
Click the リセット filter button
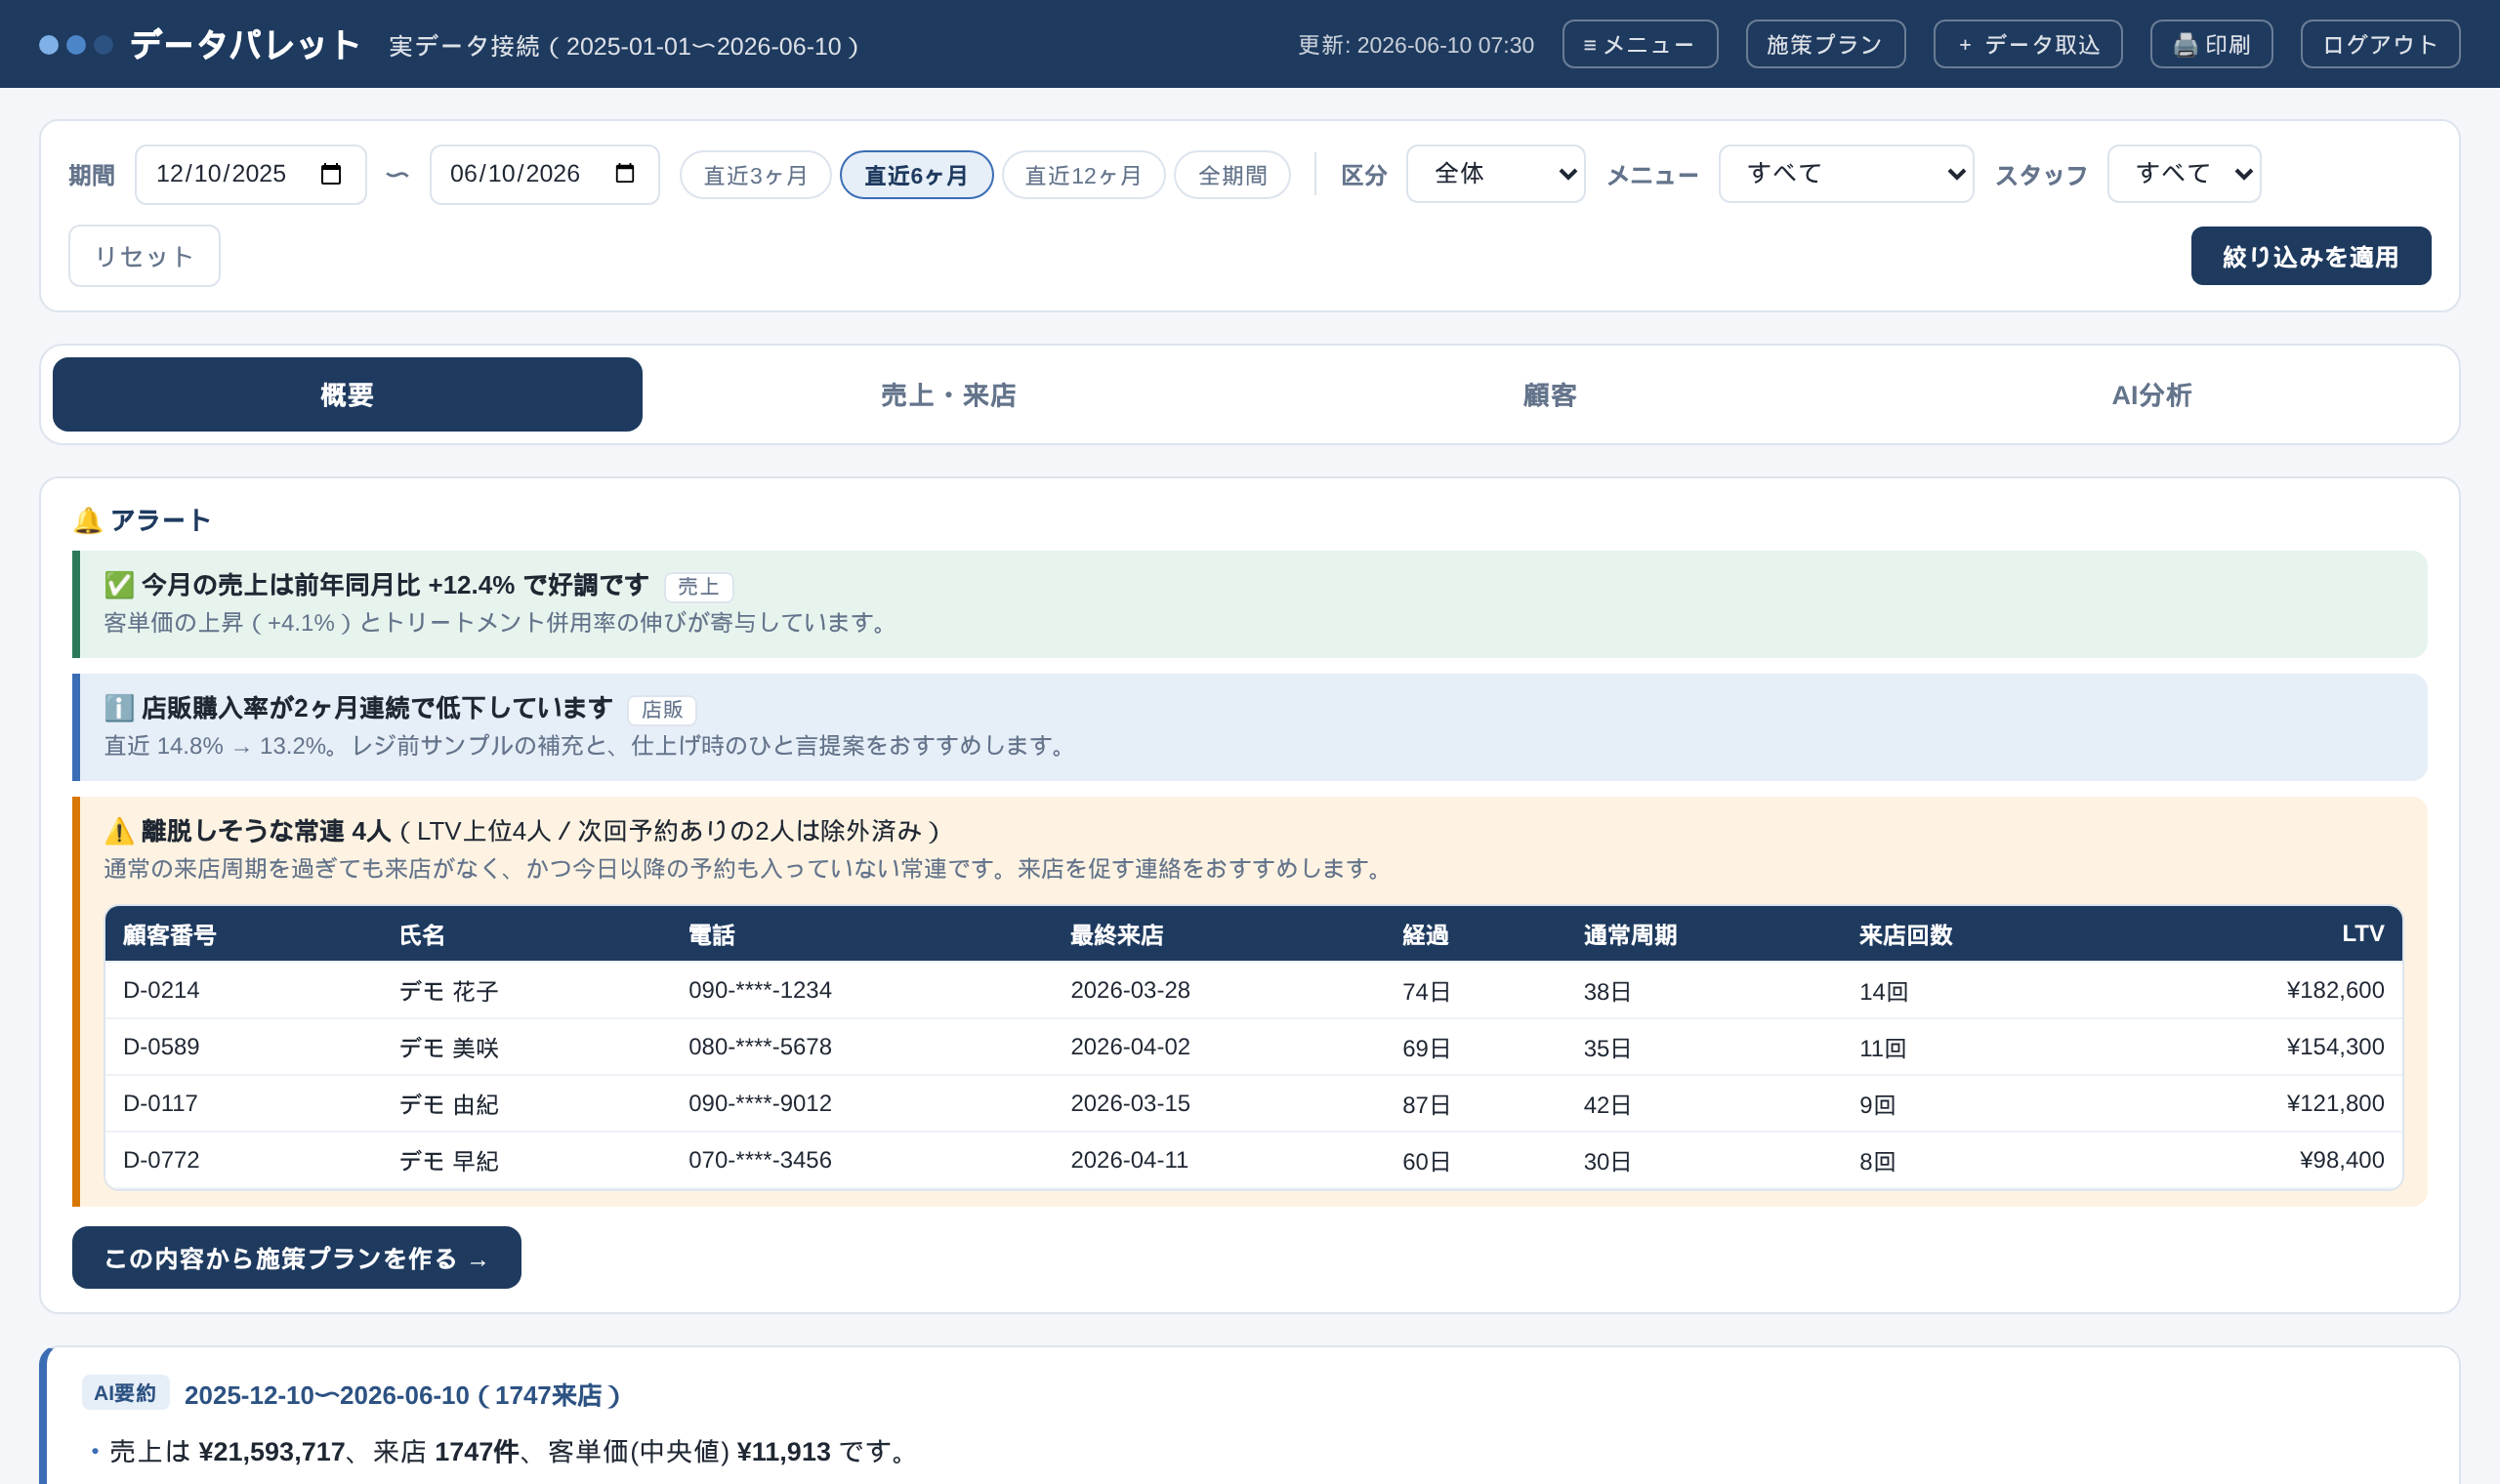click(x=144, y=256)
